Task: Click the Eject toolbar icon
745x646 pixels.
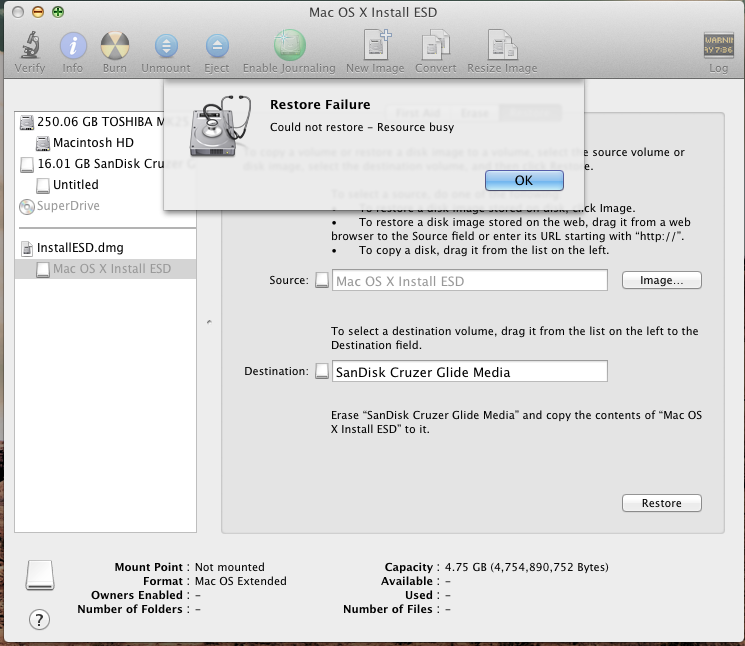Action: [x=217, y=52]
